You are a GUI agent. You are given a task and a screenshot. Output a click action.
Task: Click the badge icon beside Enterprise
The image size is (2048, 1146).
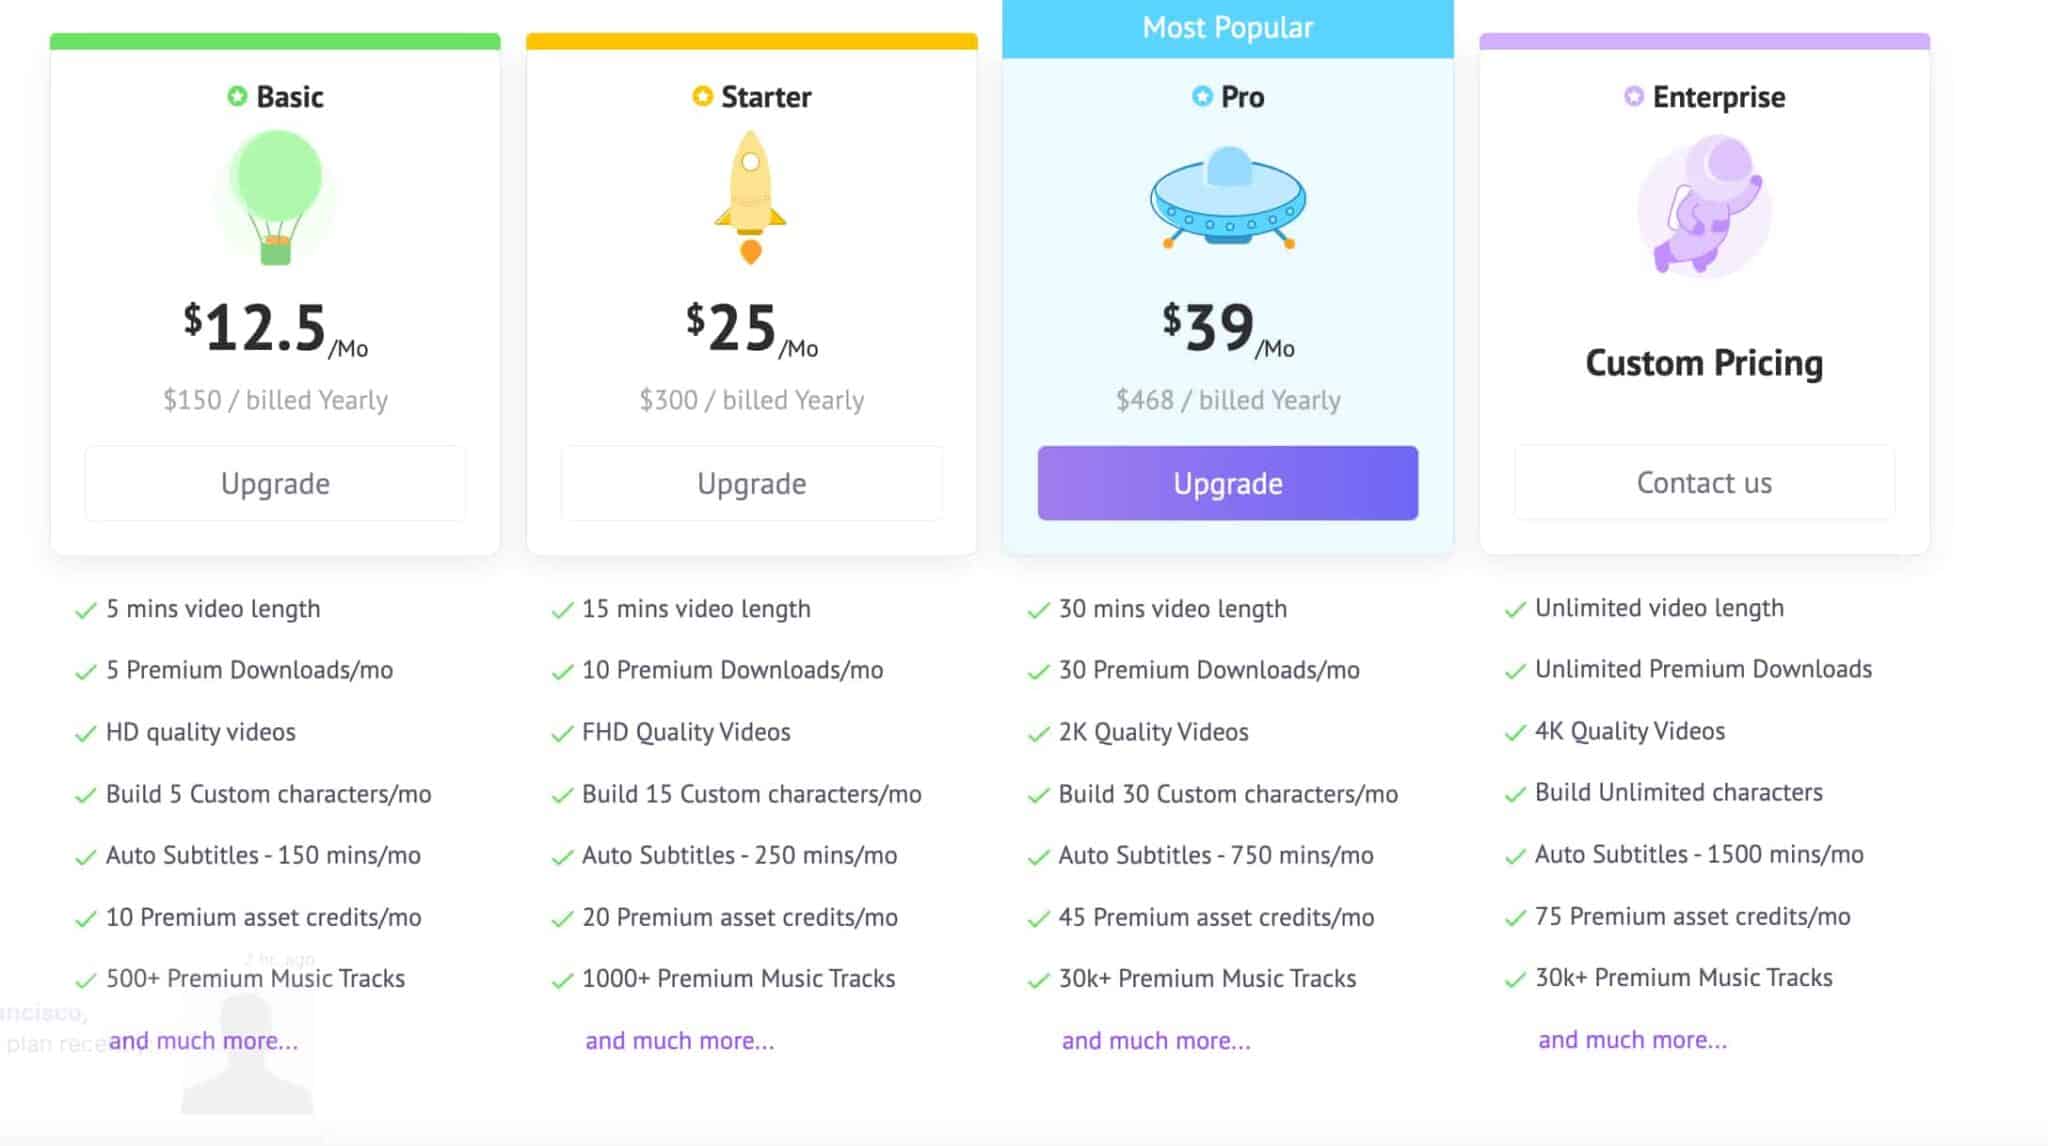click(x=1631, y=96)
